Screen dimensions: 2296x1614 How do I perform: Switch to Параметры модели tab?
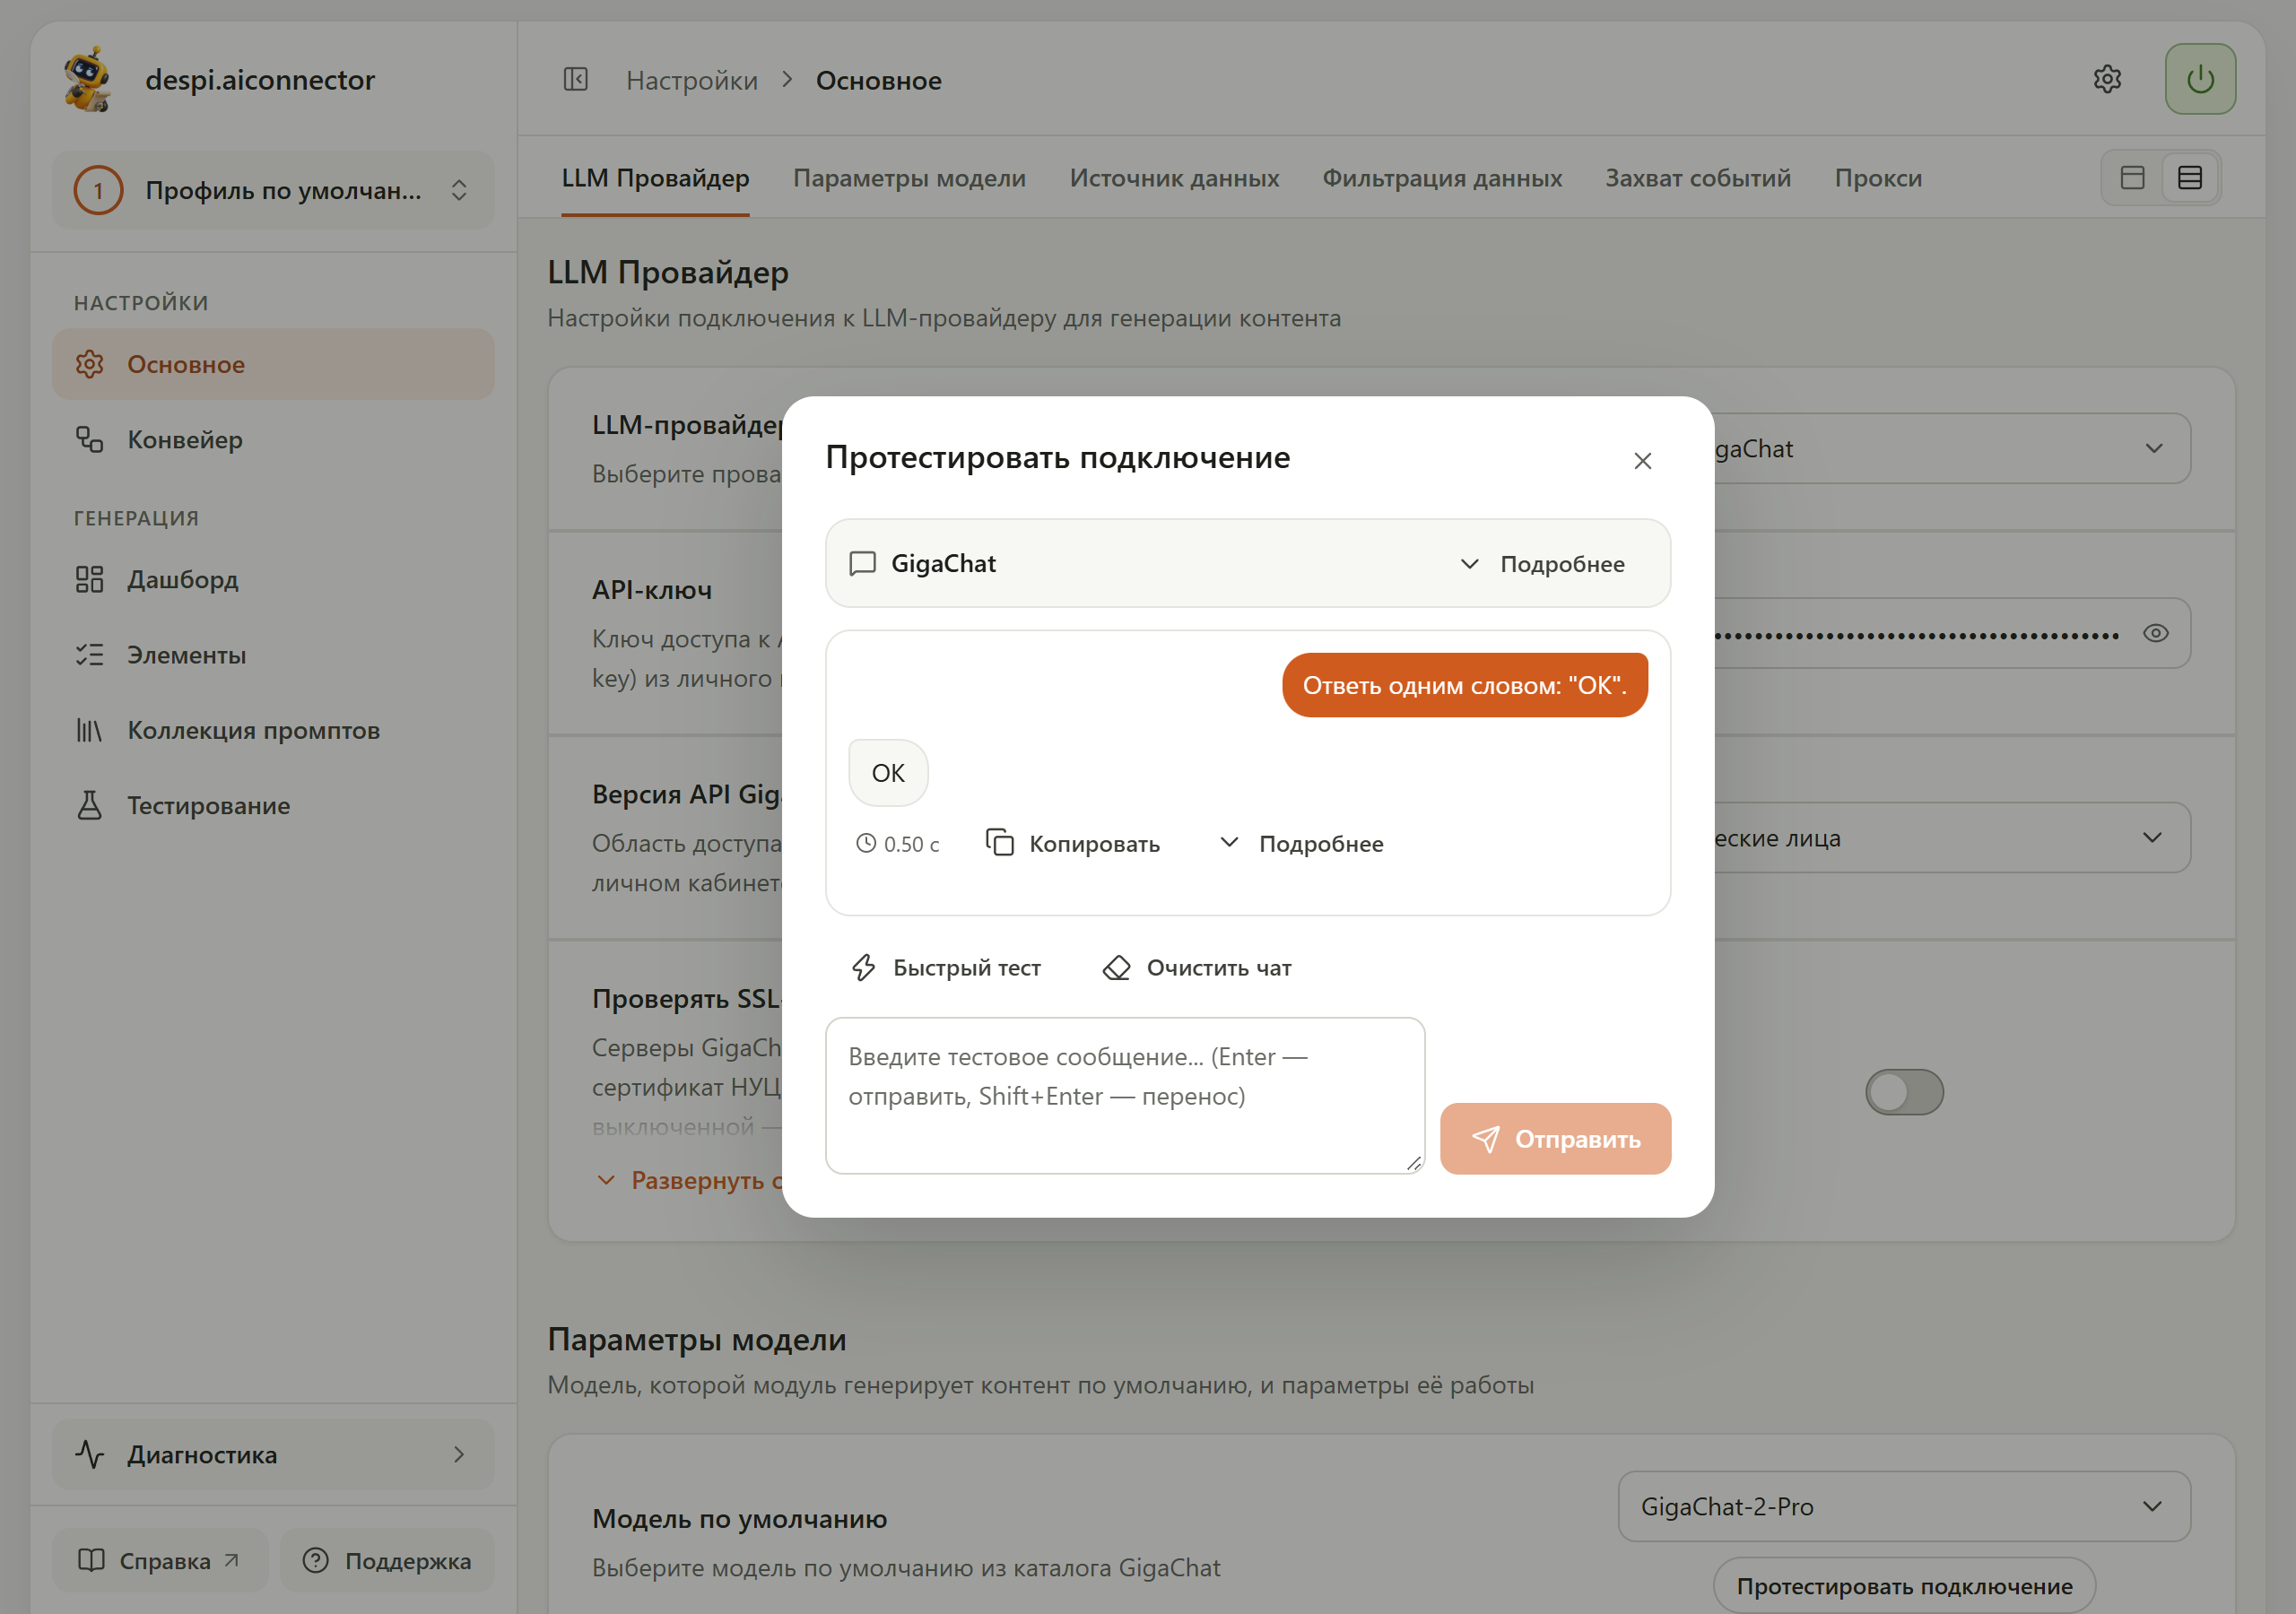[909, 178]
